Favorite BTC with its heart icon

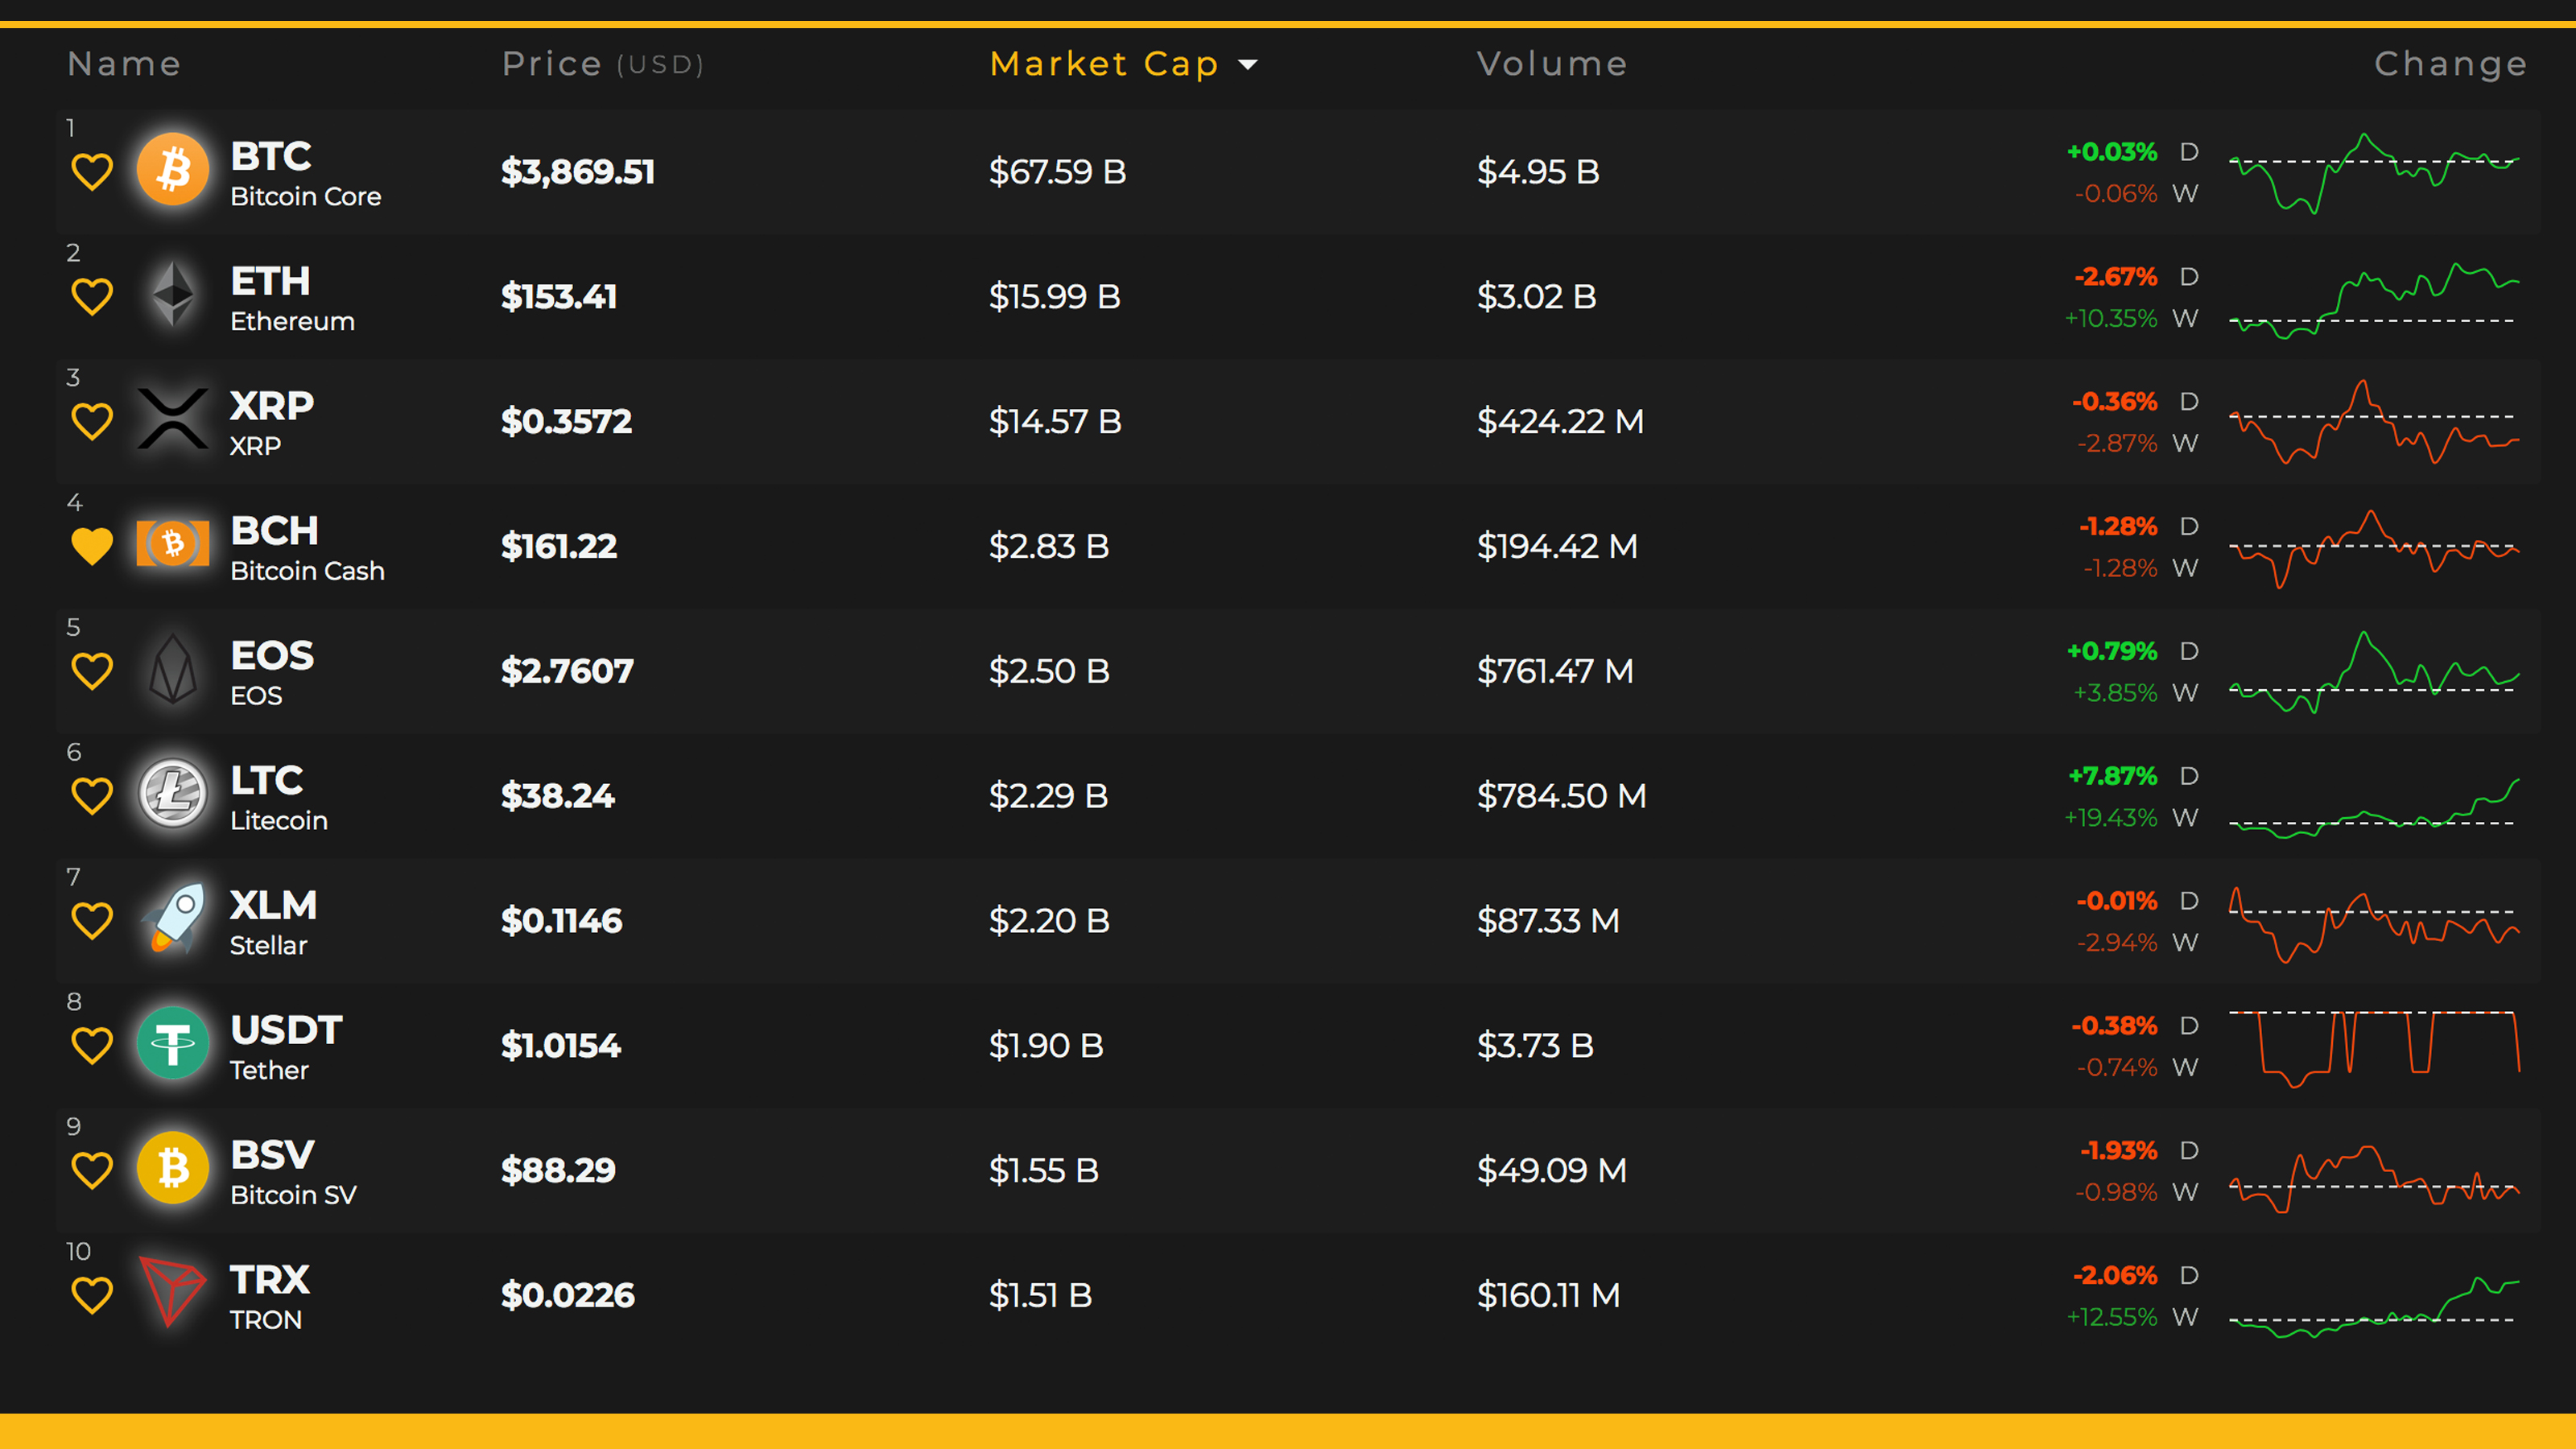click(x=92, y=172)
